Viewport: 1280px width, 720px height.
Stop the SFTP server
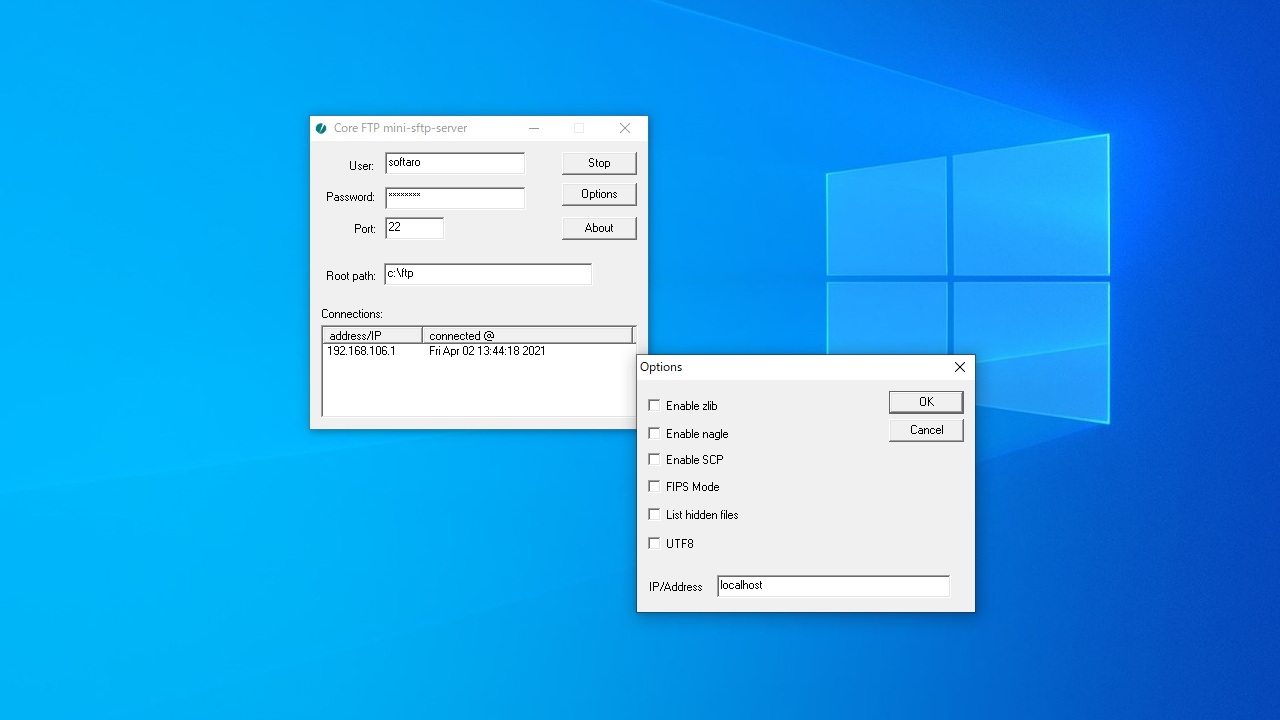(x=598, y=163)
